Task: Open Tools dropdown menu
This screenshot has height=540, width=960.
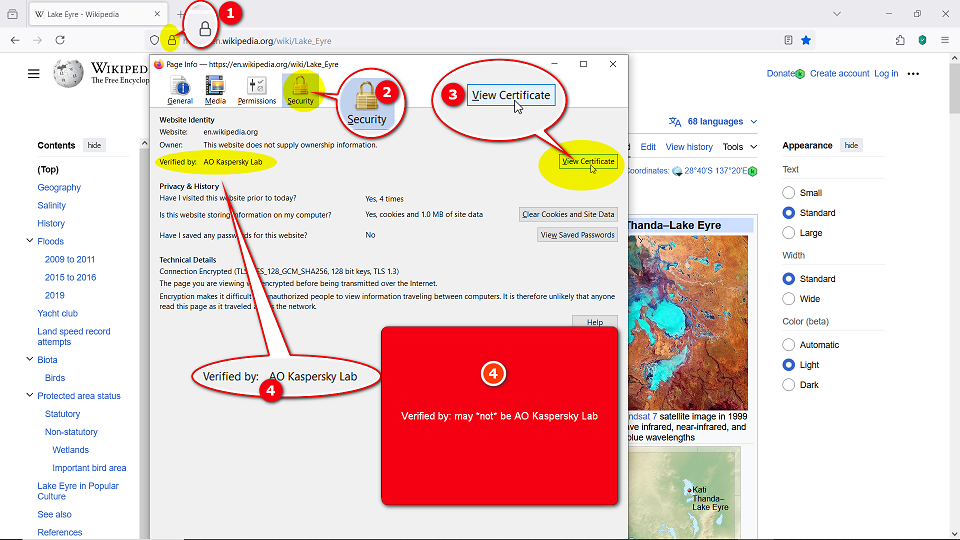Action: [740, 147]
